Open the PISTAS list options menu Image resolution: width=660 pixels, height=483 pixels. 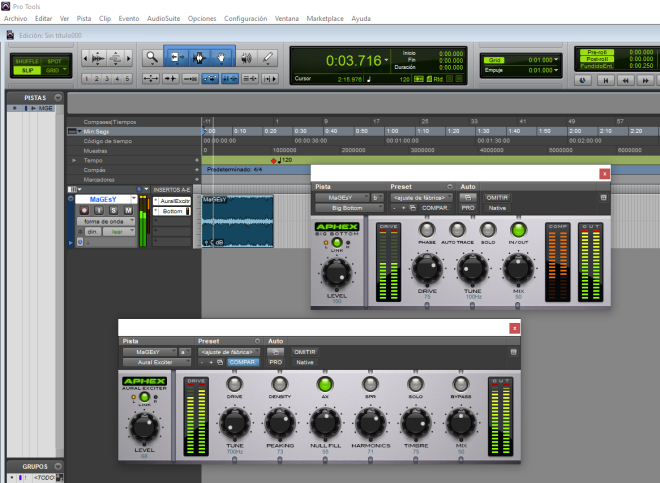tap(58, 98)
